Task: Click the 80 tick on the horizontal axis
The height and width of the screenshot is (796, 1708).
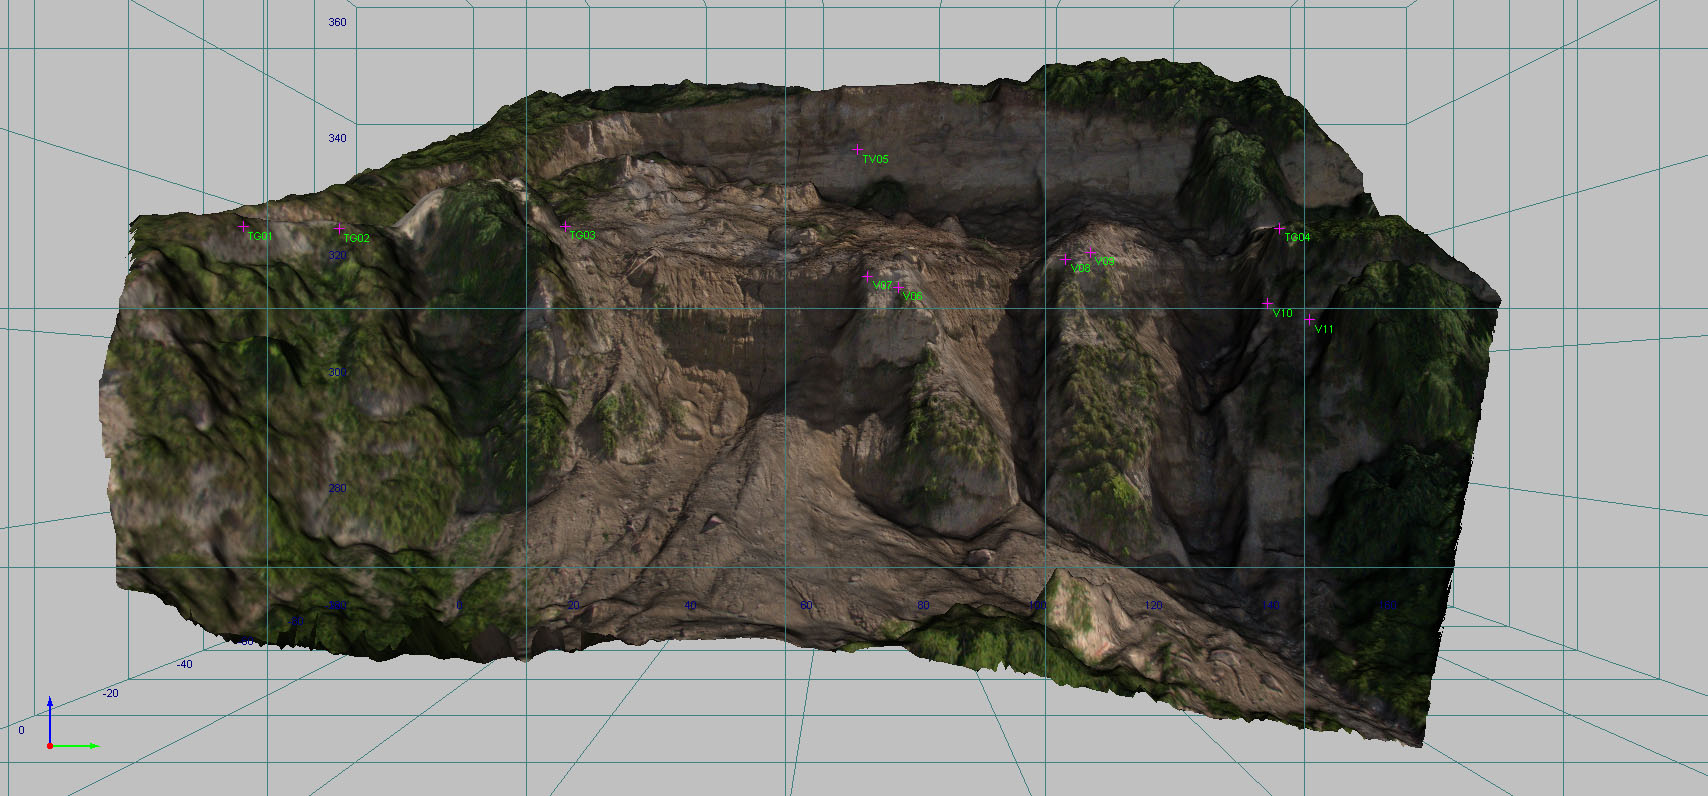Action: coord(922,605)
